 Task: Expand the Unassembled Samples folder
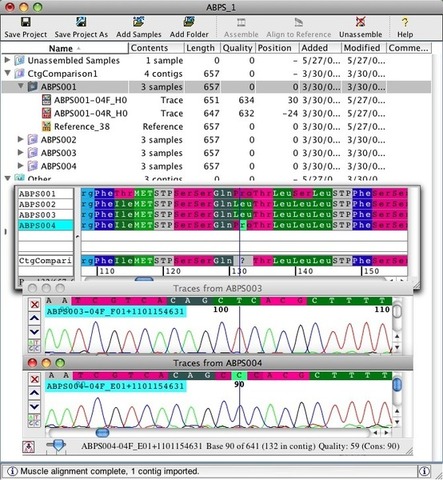pyautogui.click(x=7, y=60)
